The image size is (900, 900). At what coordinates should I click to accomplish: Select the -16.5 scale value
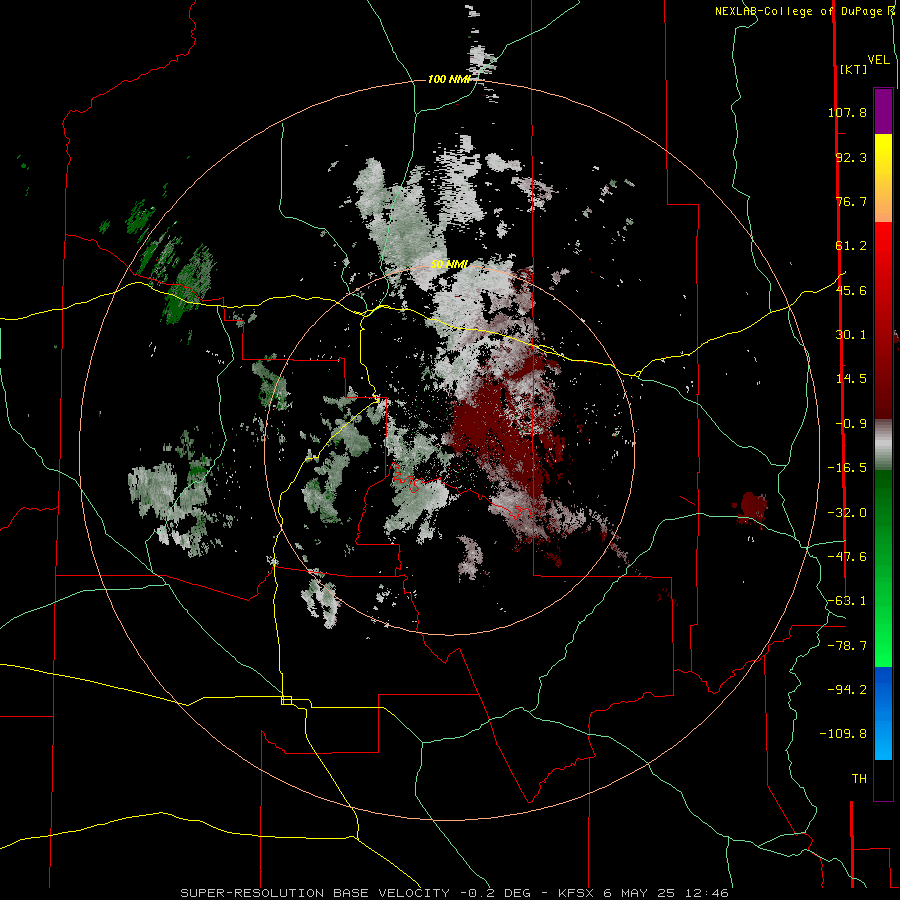point(847,468)
